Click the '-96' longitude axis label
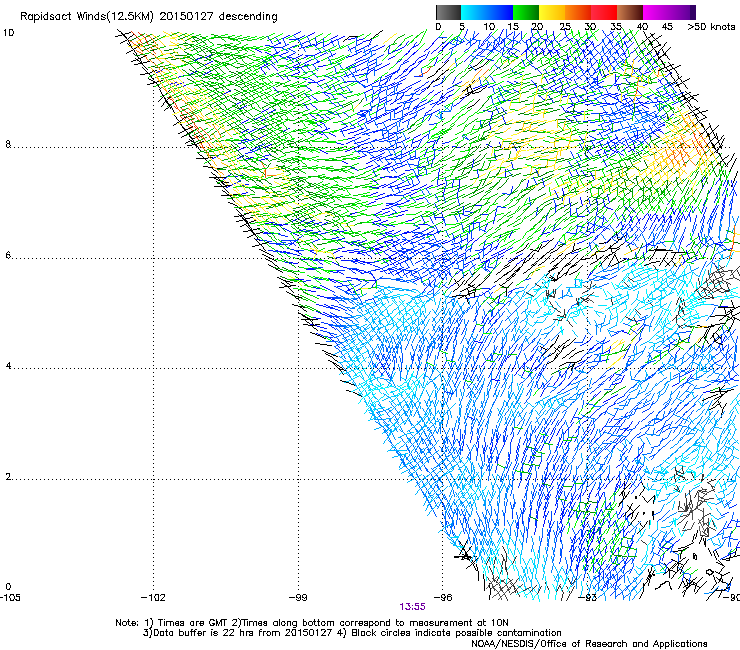The image size is (740, 650). pos(443,598)
